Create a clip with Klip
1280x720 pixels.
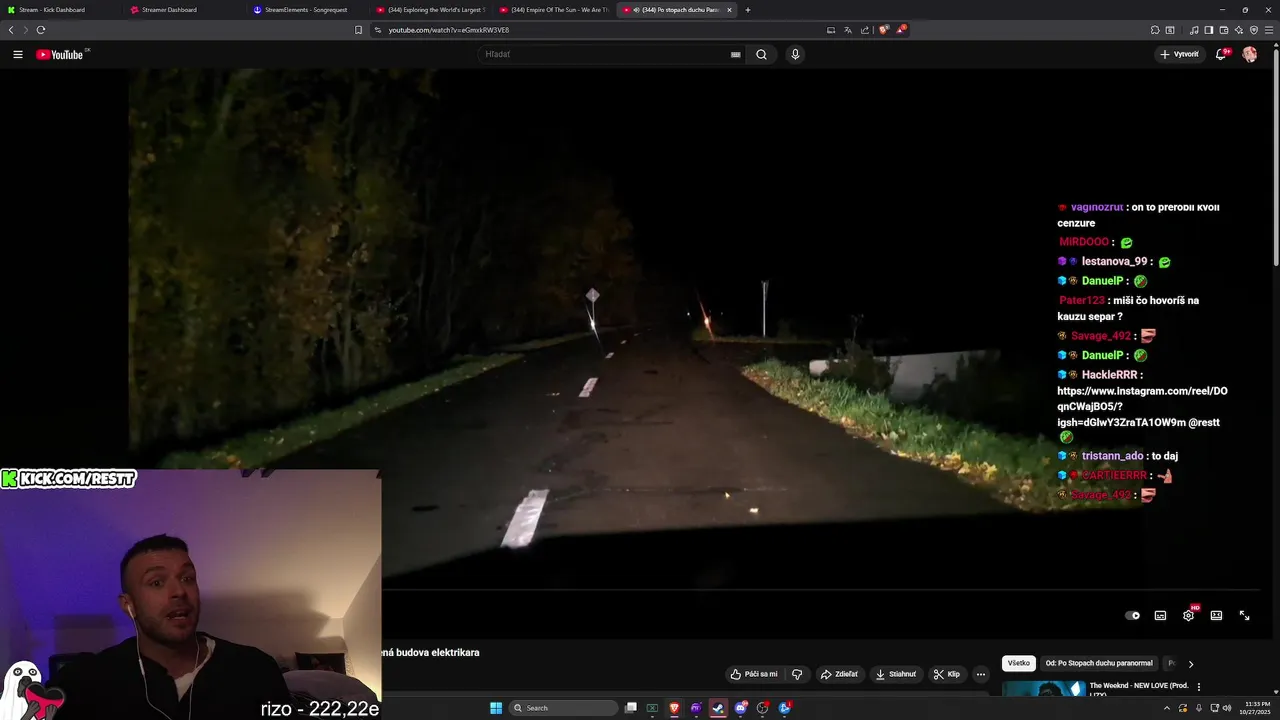pyautogui.click(x=946, y=674)
